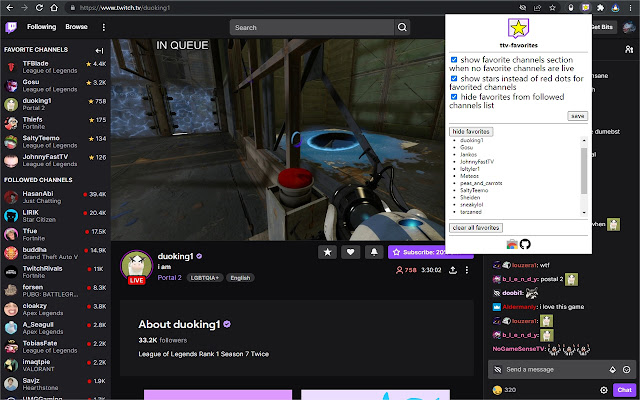Open buddha Grand Theft Auto V channel

pos(55,253)
